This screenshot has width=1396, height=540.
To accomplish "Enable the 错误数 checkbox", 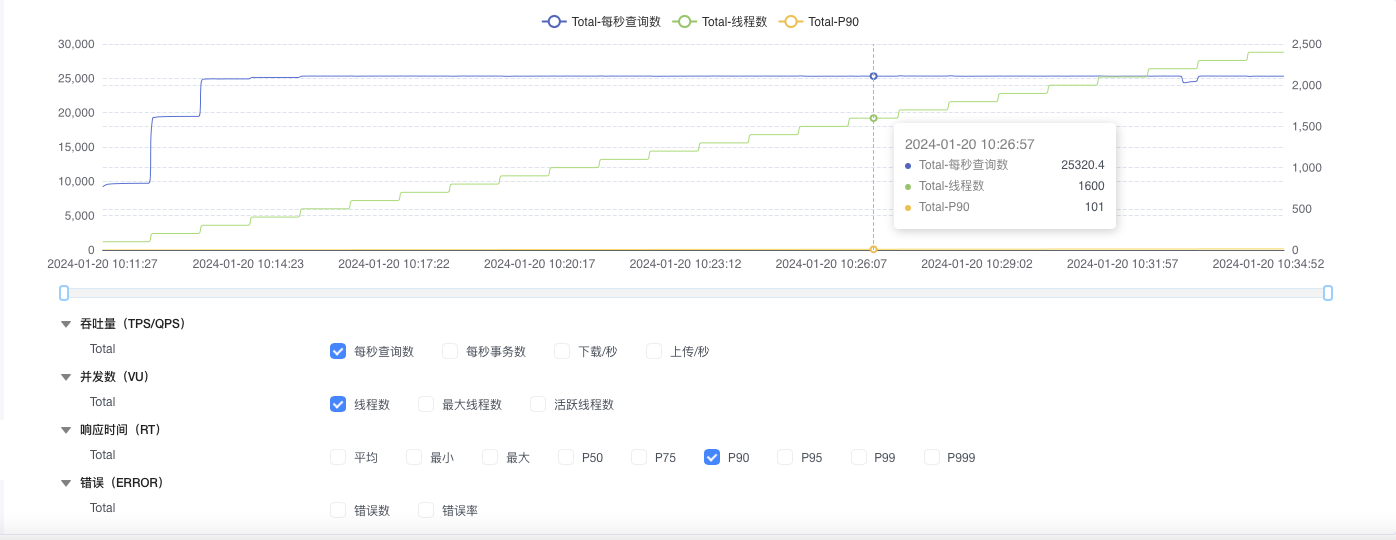I will tap(338, 510).
